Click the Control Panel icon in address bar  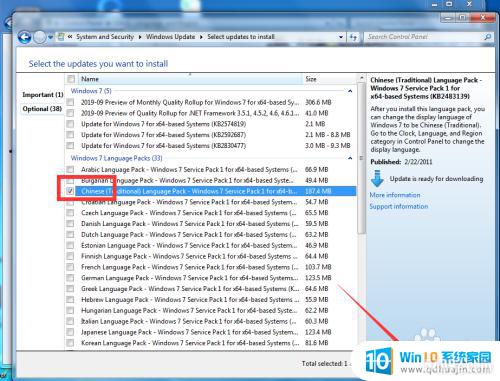pyautogui.click(x=61, y=37)
